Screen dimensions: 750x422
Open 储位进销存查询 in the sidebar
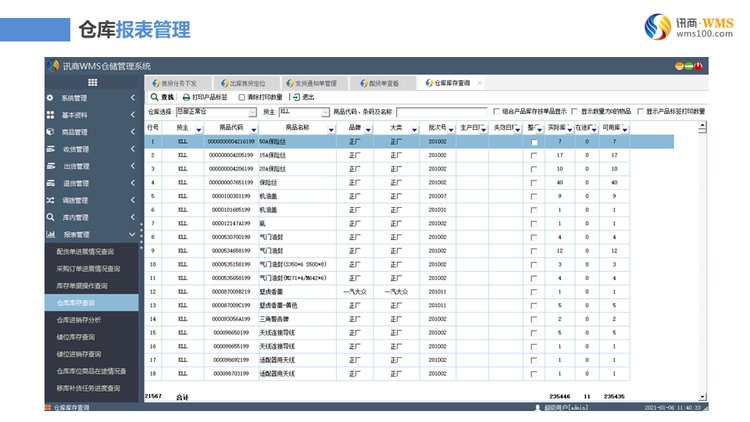click(x=79, y=354)
